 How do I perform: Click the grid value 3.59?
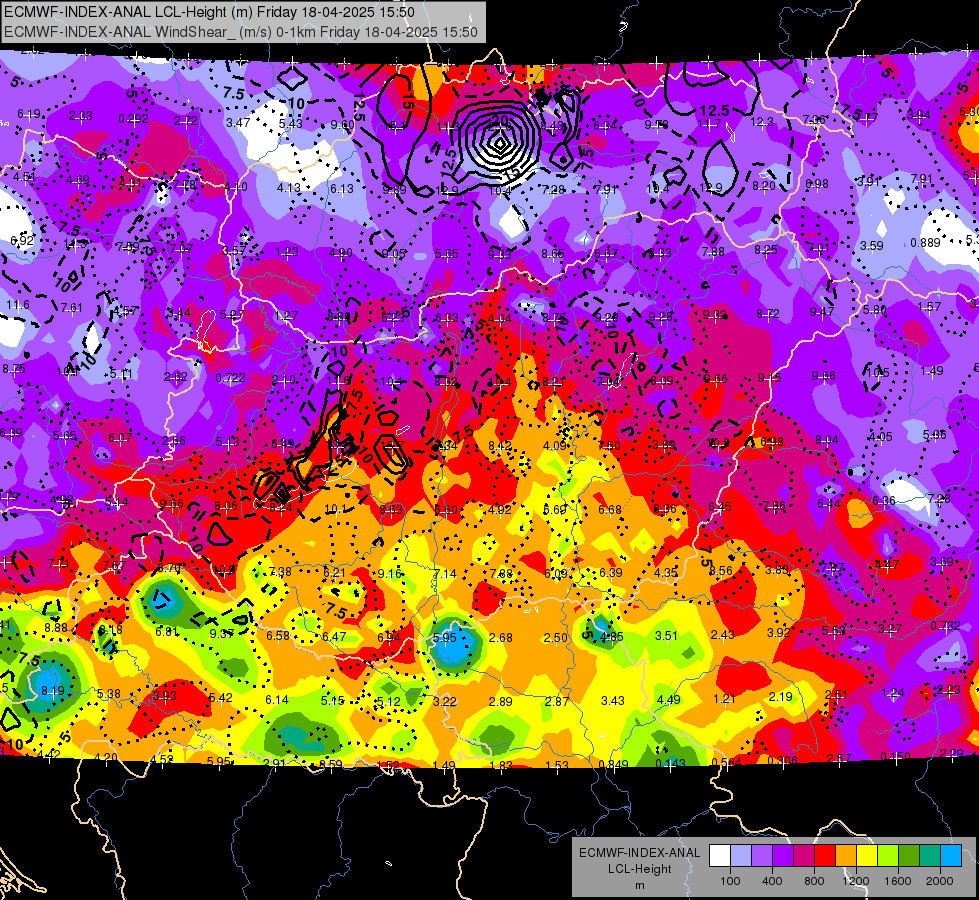872,245
